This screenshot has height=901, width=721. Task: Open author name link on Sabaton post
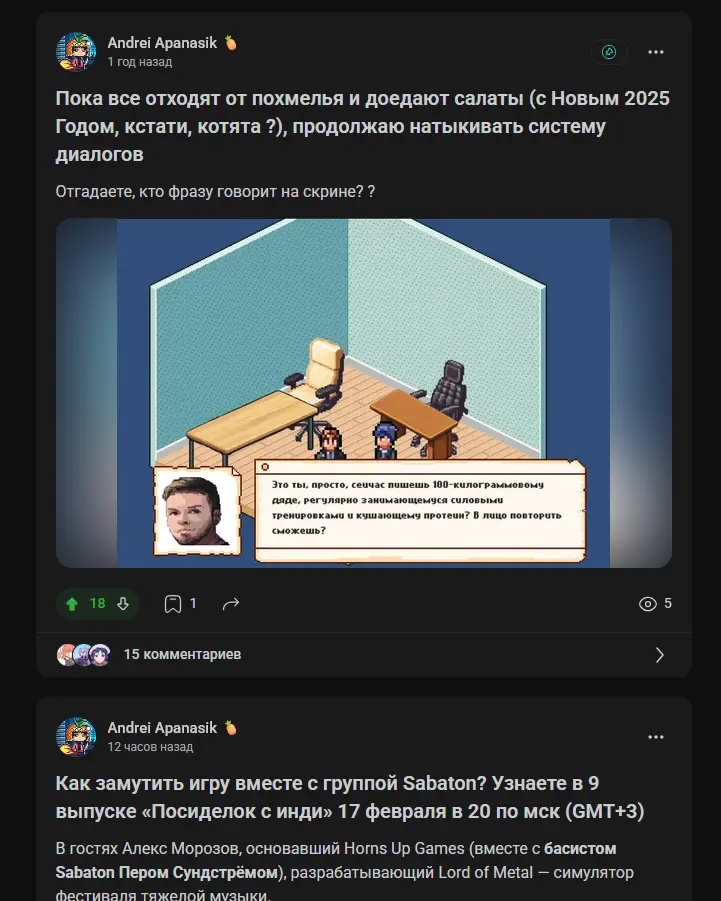coord(162,728)
